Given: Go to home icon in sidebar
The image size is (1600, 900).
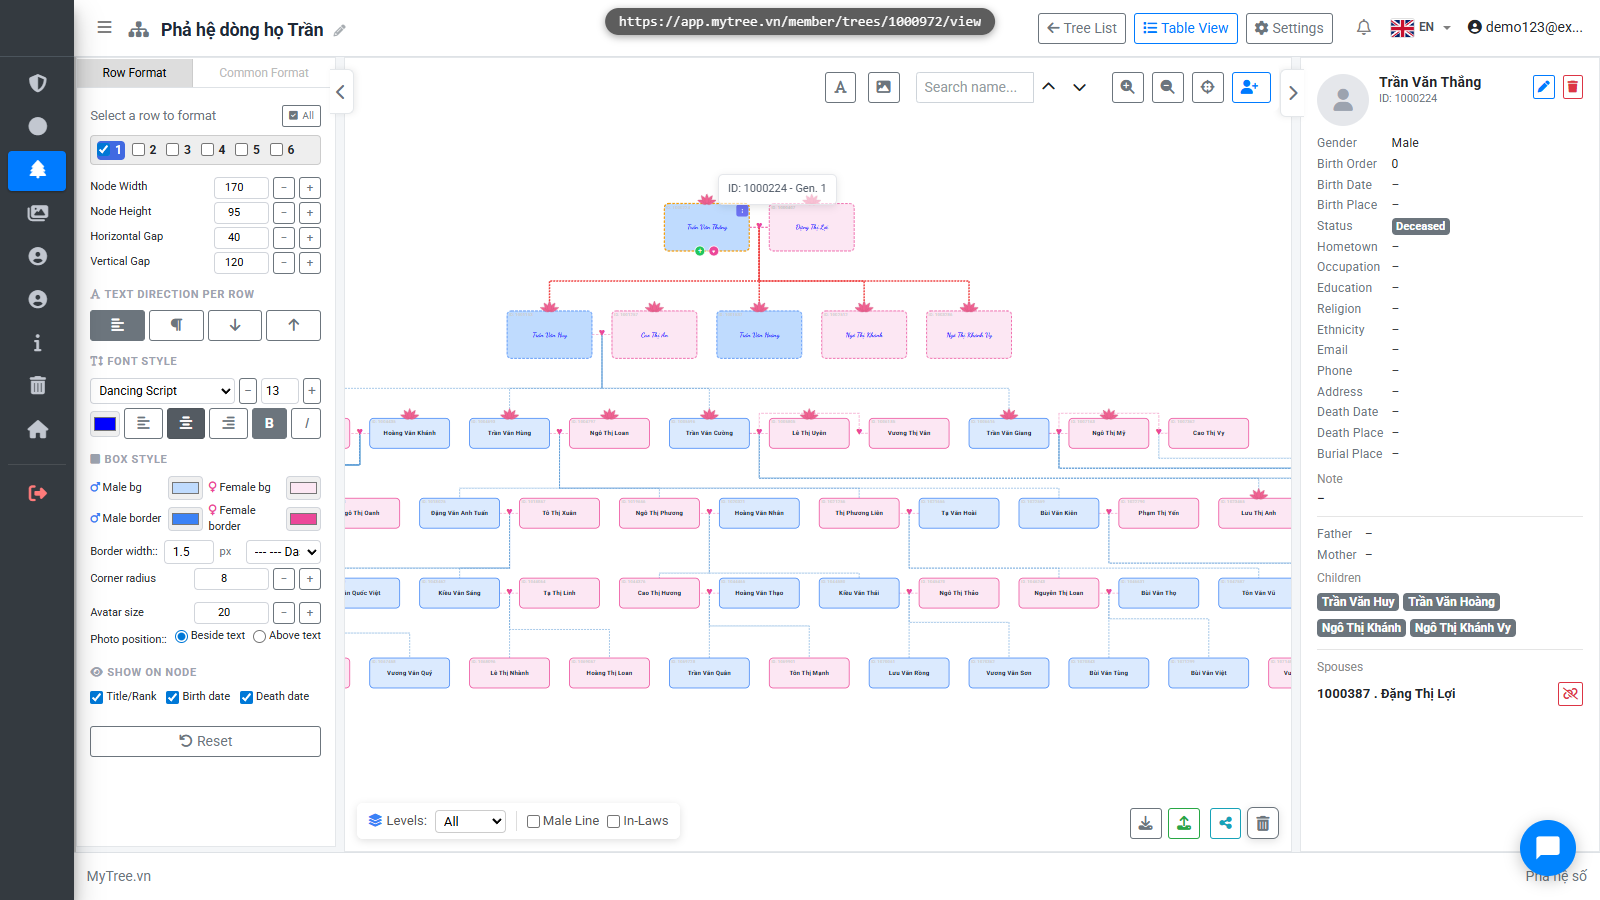Looking at the screenshot, I should point(37,429).
